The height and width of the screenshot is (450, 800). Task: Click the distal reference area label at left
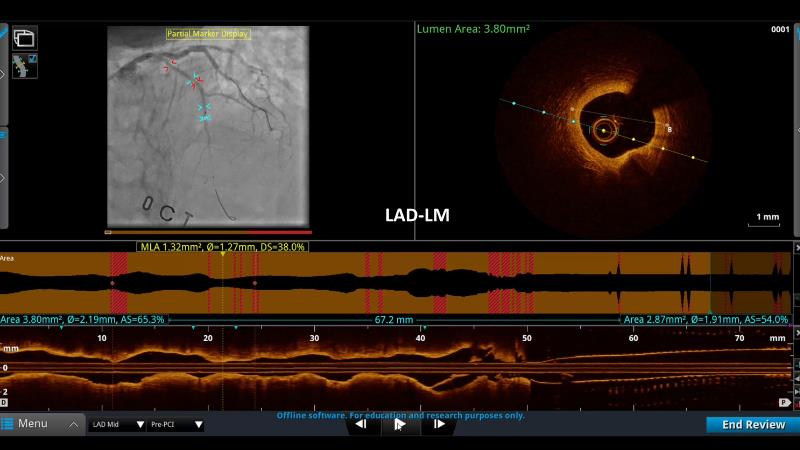(83, 319)
